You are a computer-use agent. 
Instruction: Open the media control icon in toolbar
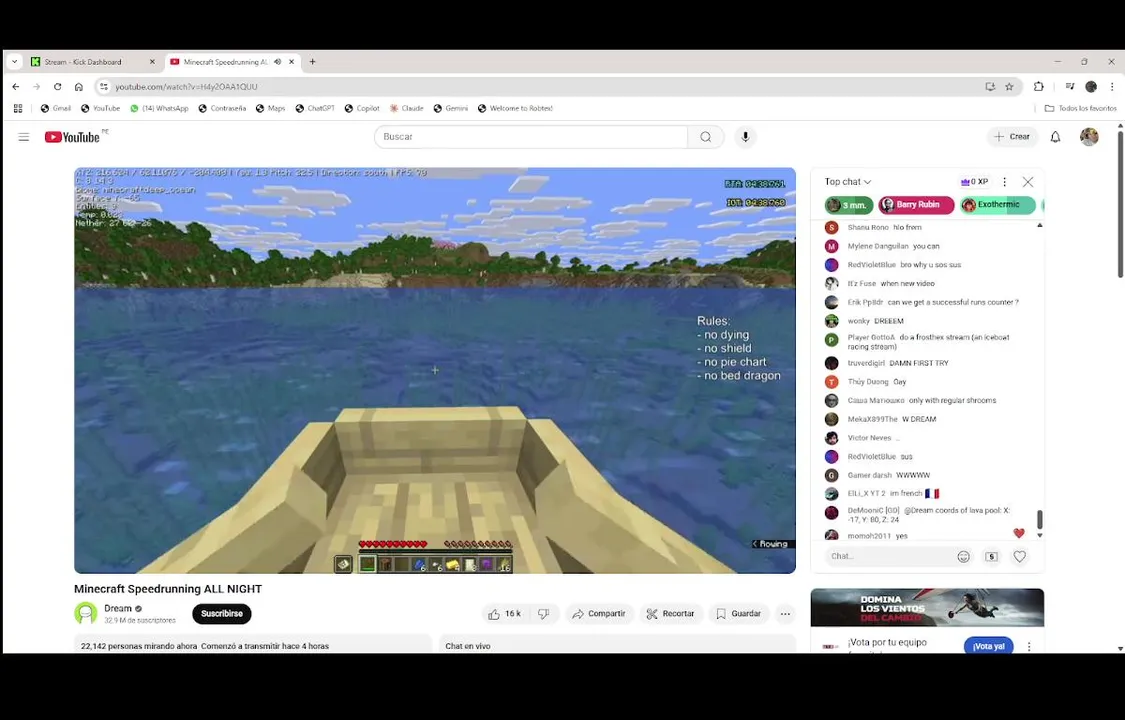point(1070,87)
